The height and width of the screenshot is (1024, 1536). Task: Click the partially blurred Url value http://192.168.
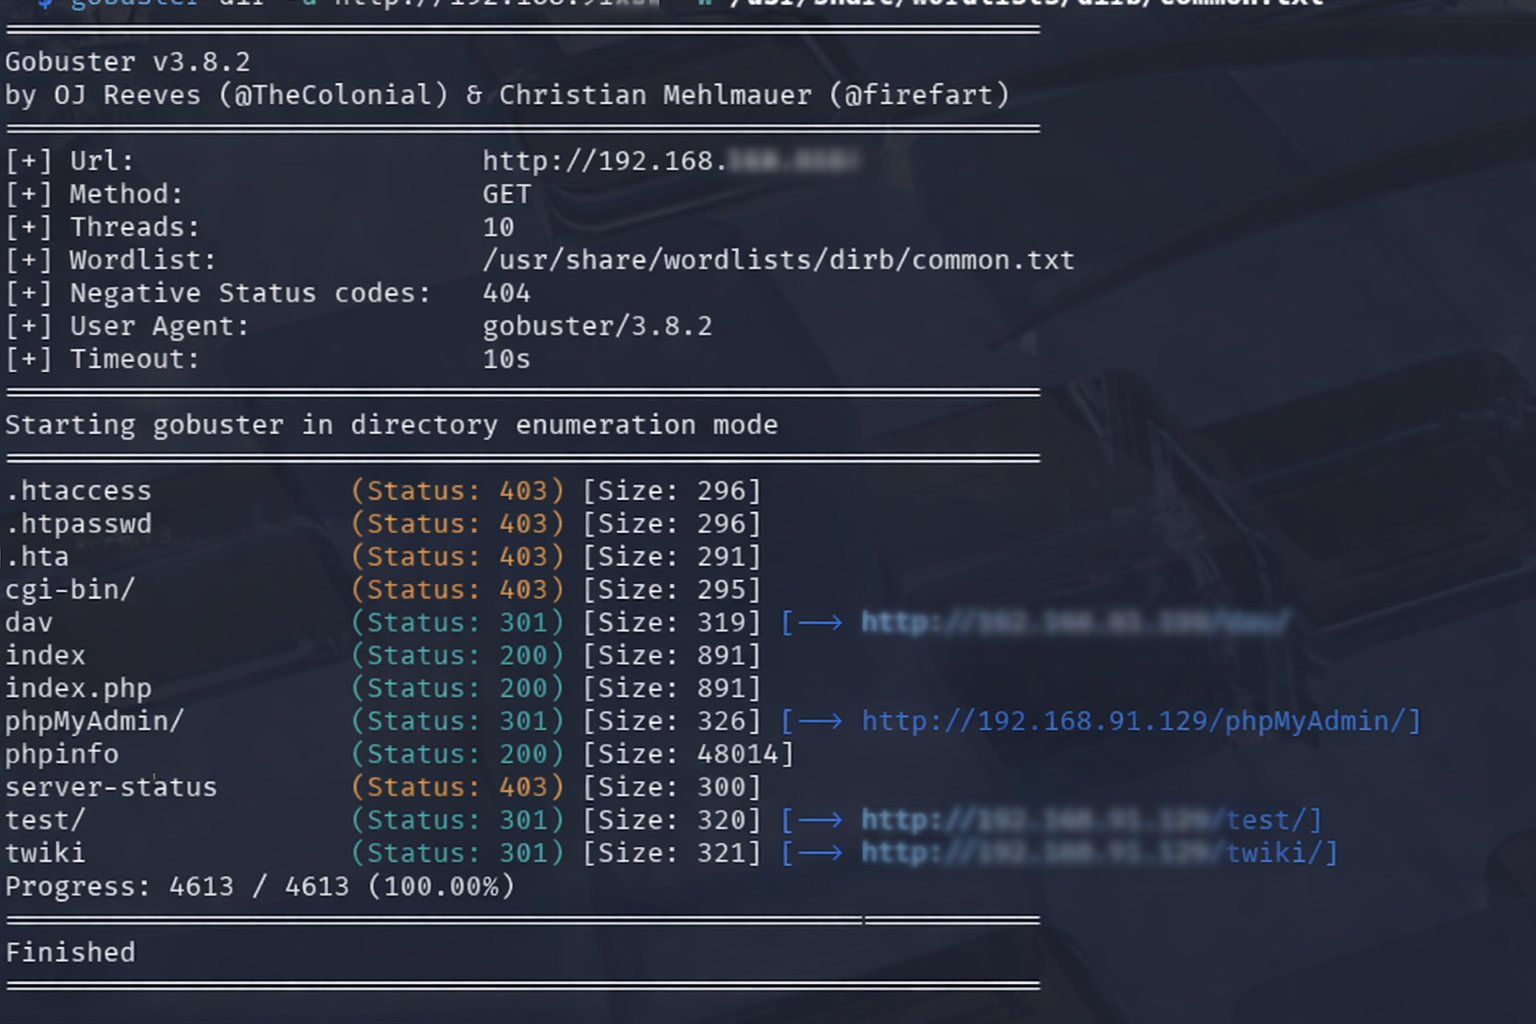point(670,161)
